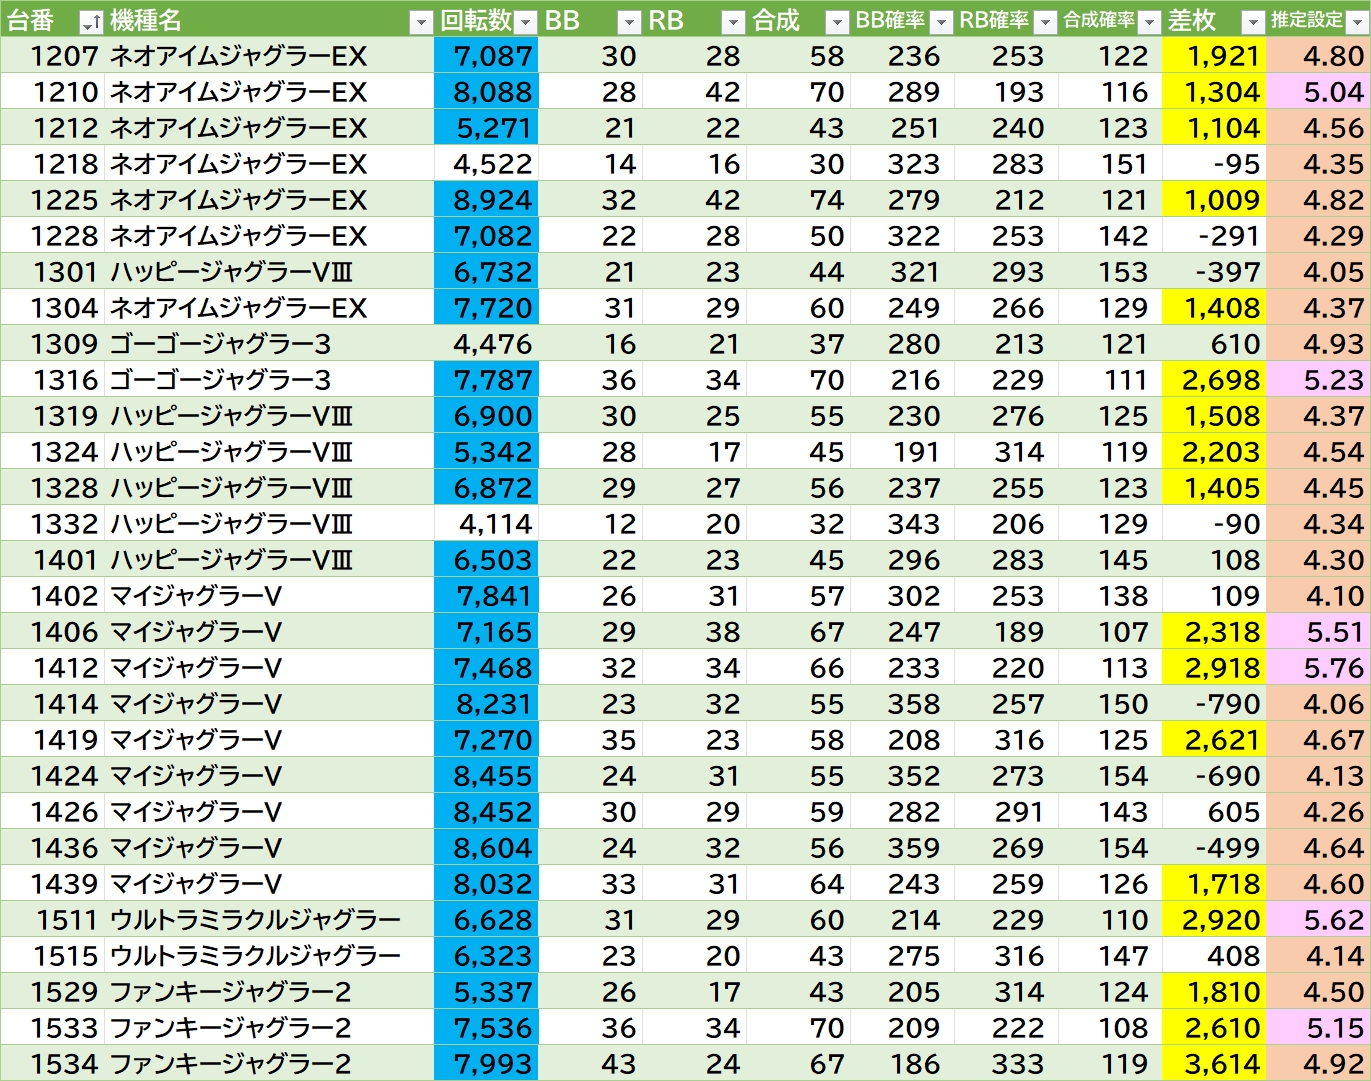Open the 機種名 column filter dropdown
This screenshot has width=1371, height=1081.
(421, 22)
